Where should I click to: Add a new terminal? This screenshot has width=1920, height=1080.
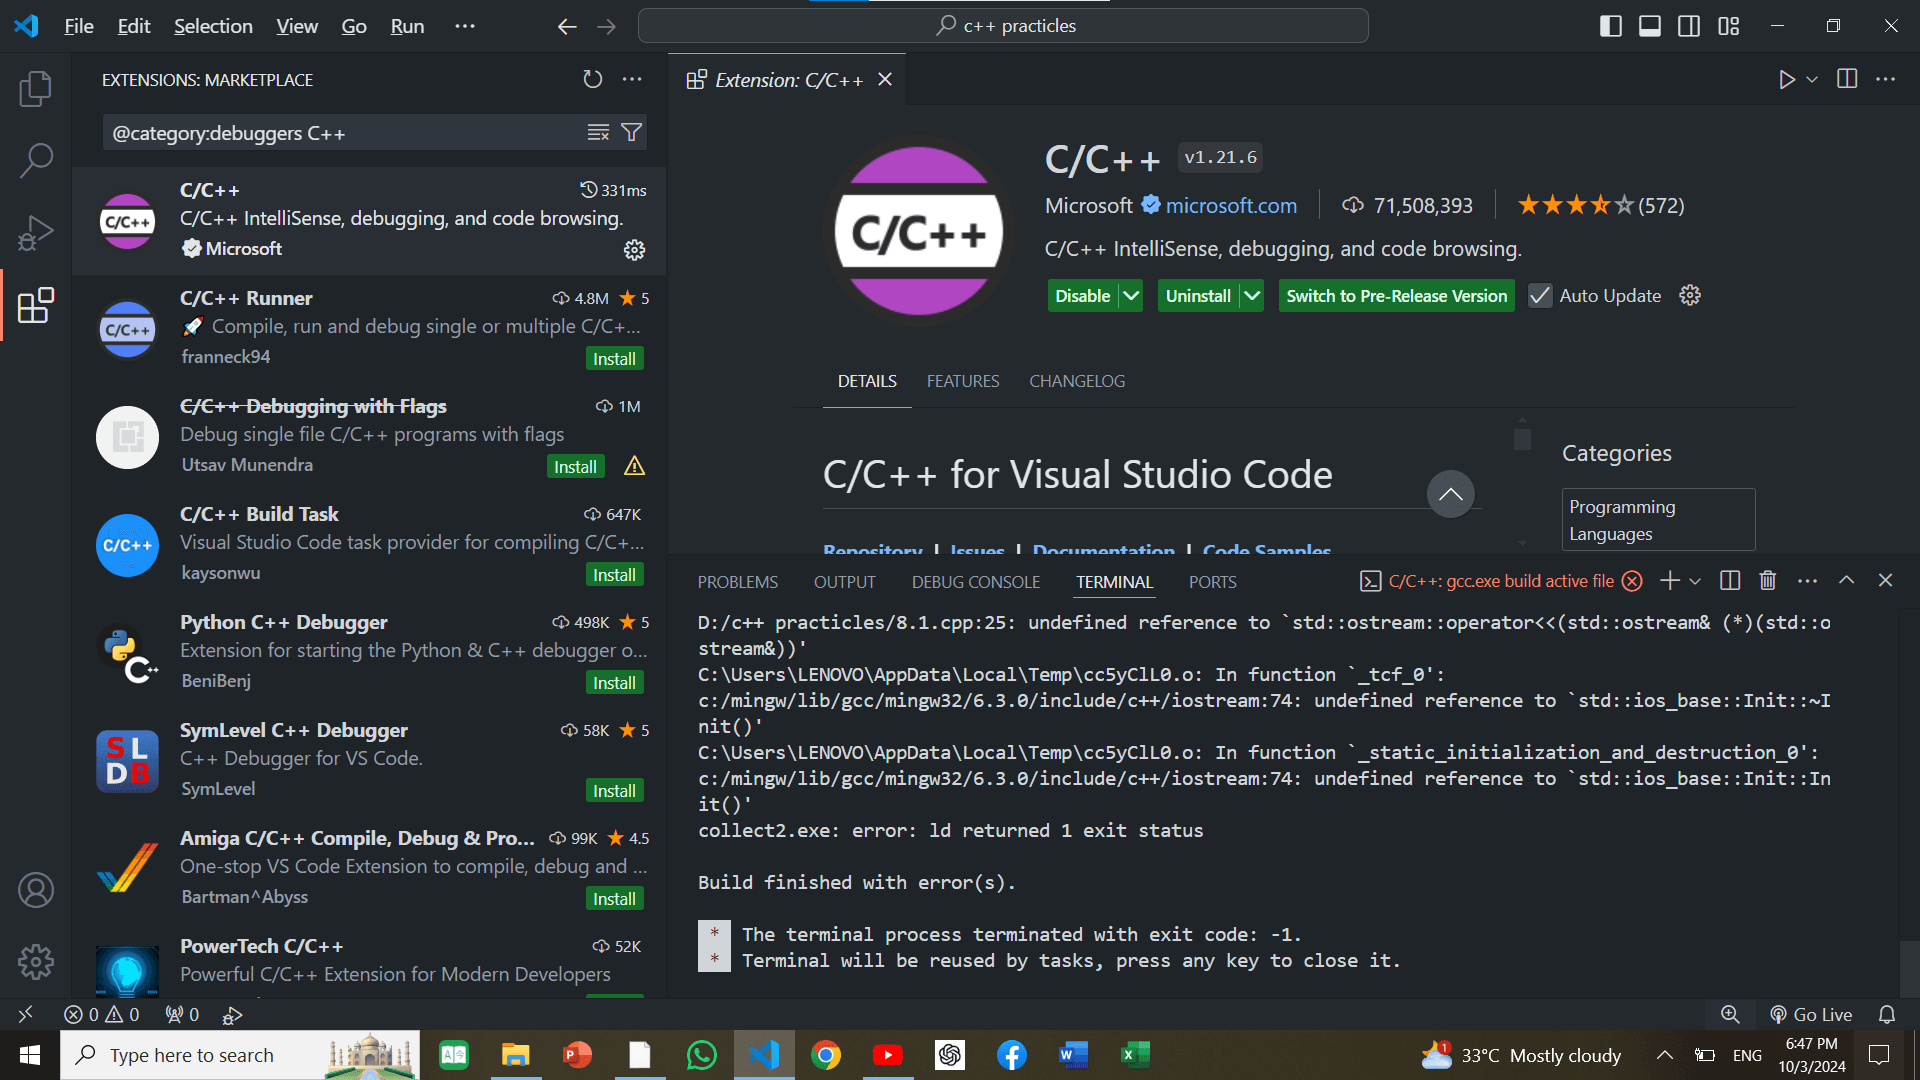1669,581
